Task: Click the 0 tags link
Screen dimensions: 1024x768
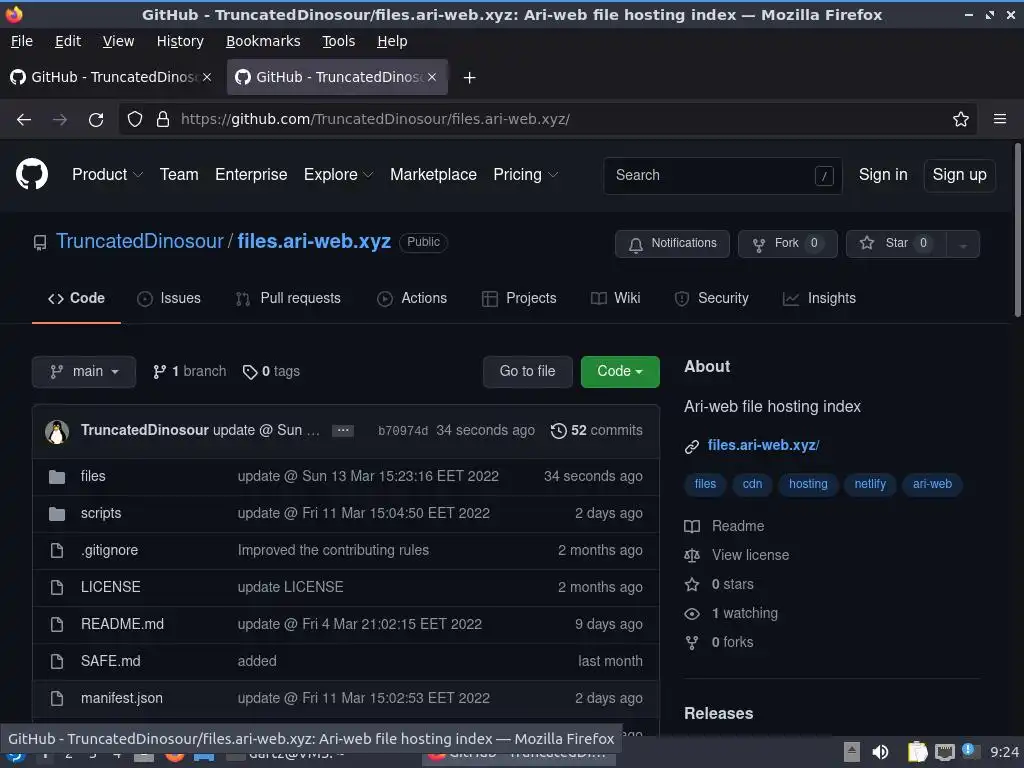Action: (x=271, y=372)
